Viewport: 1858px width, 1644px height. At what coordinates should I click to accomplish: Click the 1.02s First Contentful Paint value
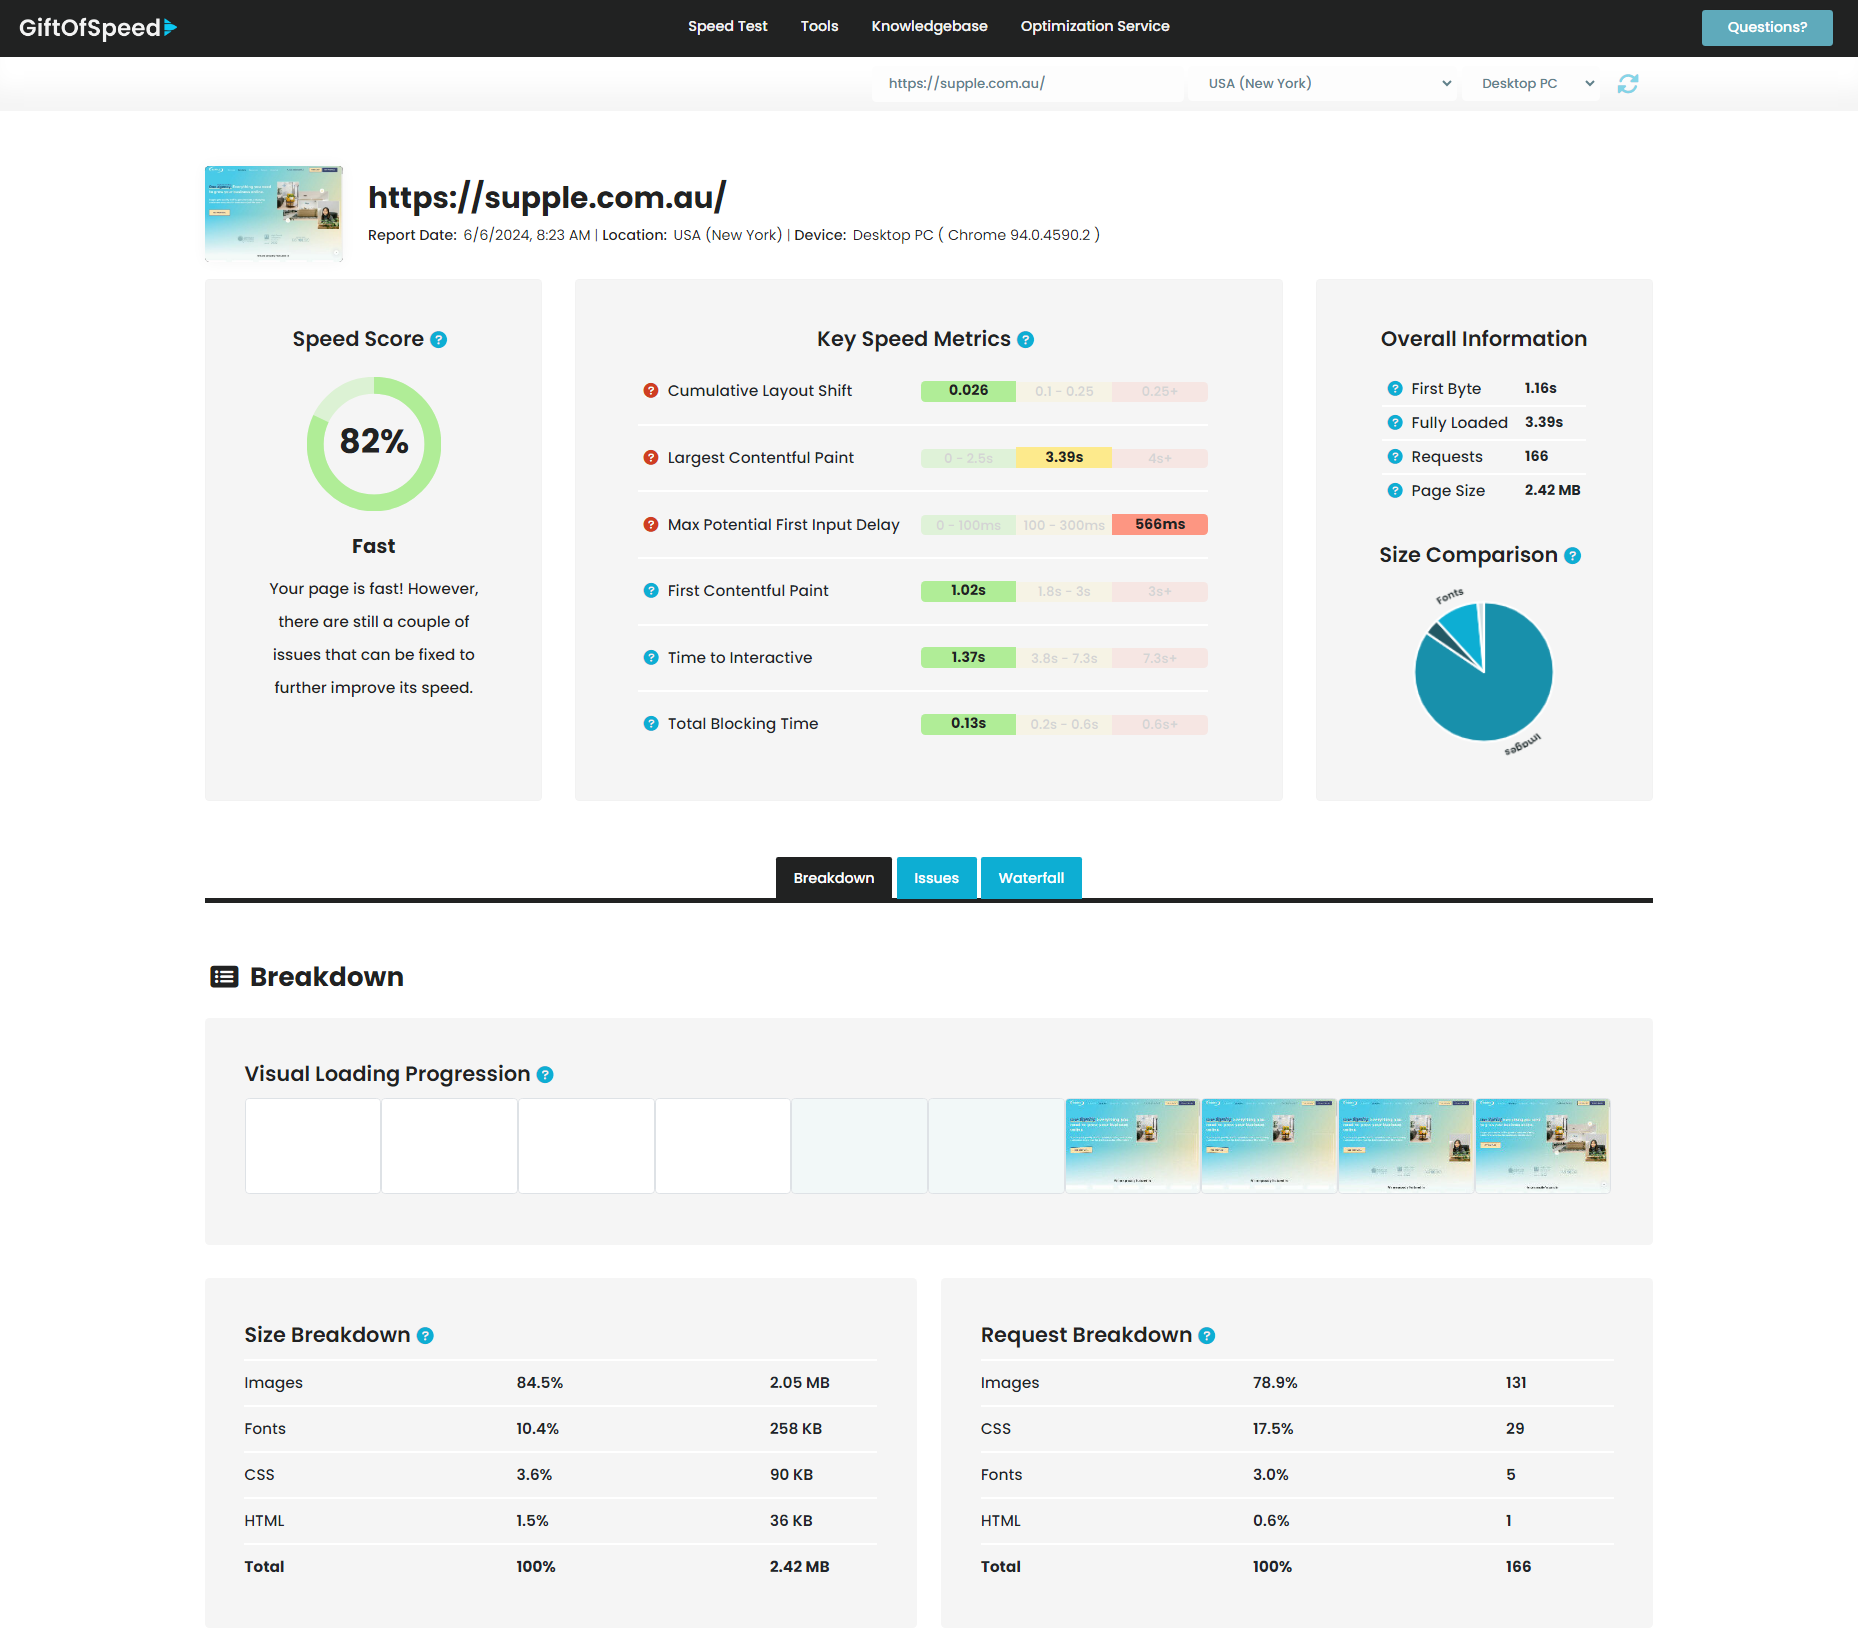tap(968, 591)
